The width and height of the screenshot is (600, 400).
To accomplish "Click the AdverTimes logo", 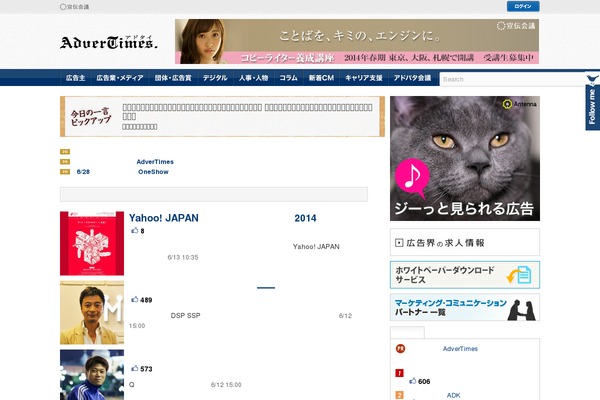I will tap(108, 42).
